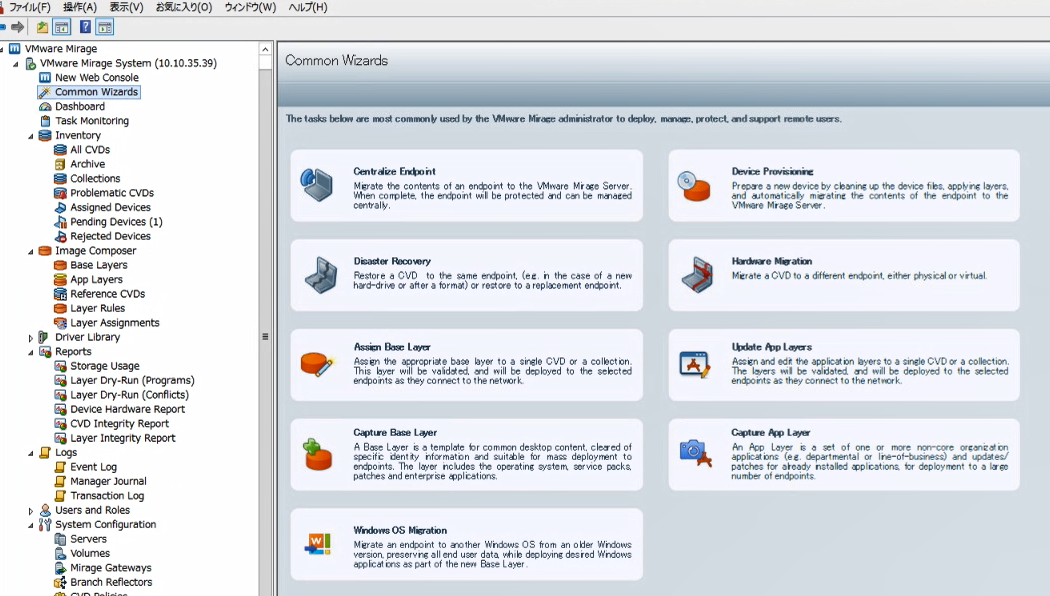This screenshot has height=596, width=1050.
Task: Open Pending Devices (1) node
Action: coord(116,222)
